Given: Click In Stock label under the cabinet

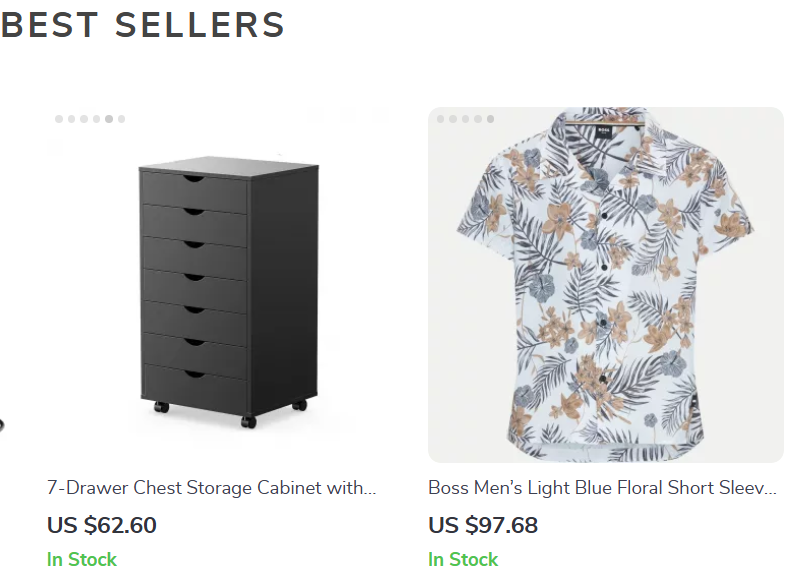Looking at the screenshot, I should click(82, 559).
